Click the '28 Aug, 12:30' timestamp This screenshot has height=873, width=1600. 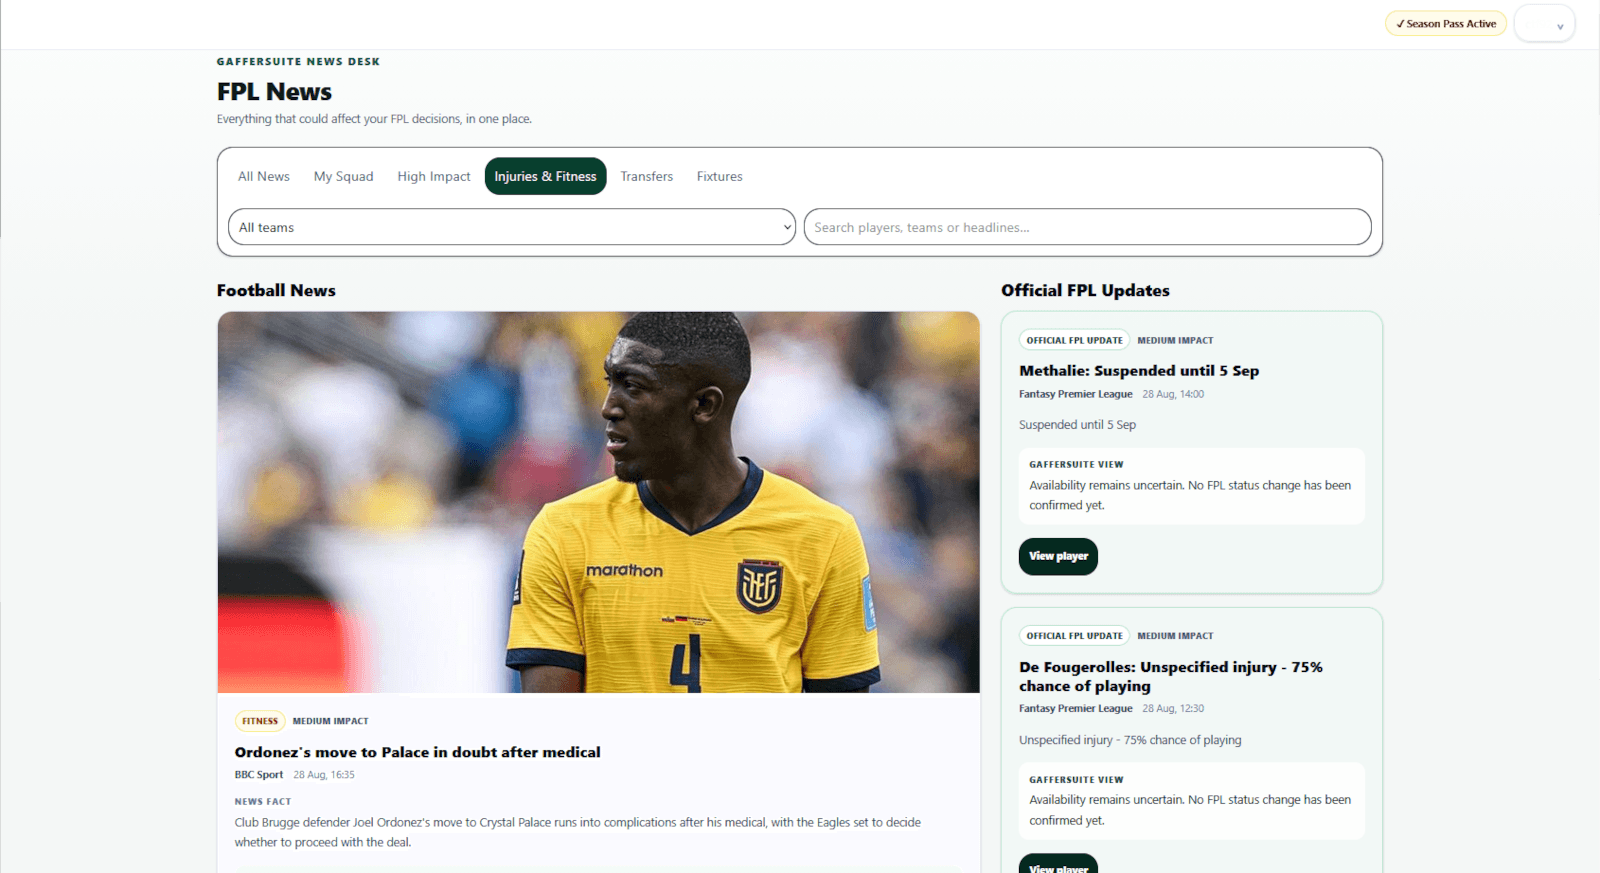(1173, 708)
